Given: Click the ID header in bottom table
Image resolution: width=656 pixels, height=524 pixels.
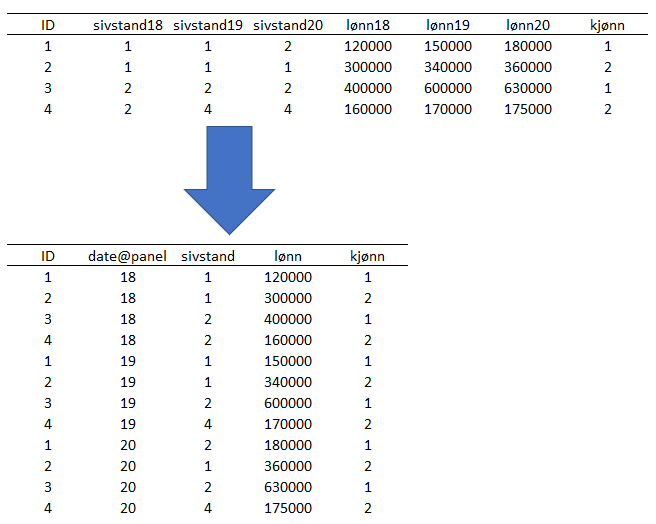Looking at the screenshot, I should [47, 256].
